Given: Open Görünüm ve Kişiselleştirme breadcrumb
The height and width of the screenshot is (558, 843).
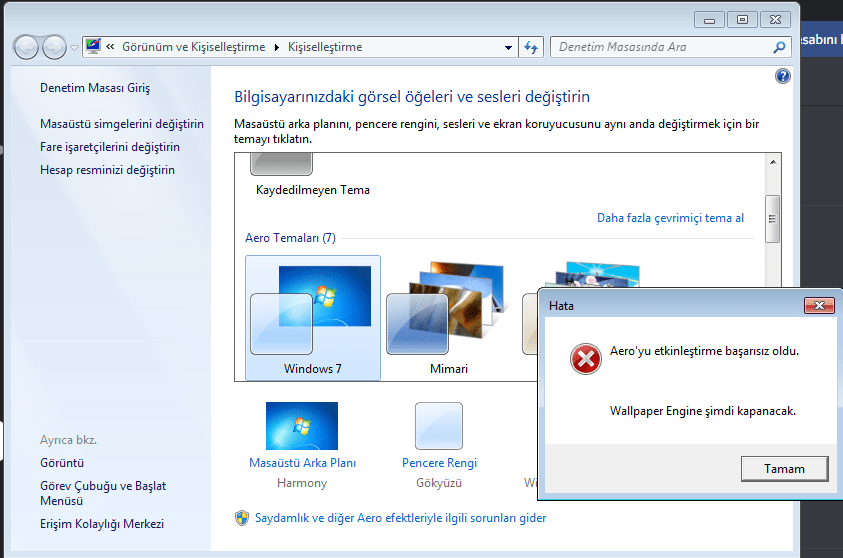Looking at the screenshot, I should 194,47.
